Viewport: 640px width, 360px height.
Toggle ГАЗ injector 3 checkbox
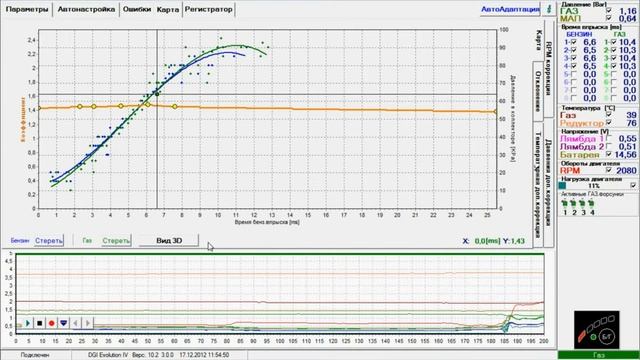tap(613, 58)
